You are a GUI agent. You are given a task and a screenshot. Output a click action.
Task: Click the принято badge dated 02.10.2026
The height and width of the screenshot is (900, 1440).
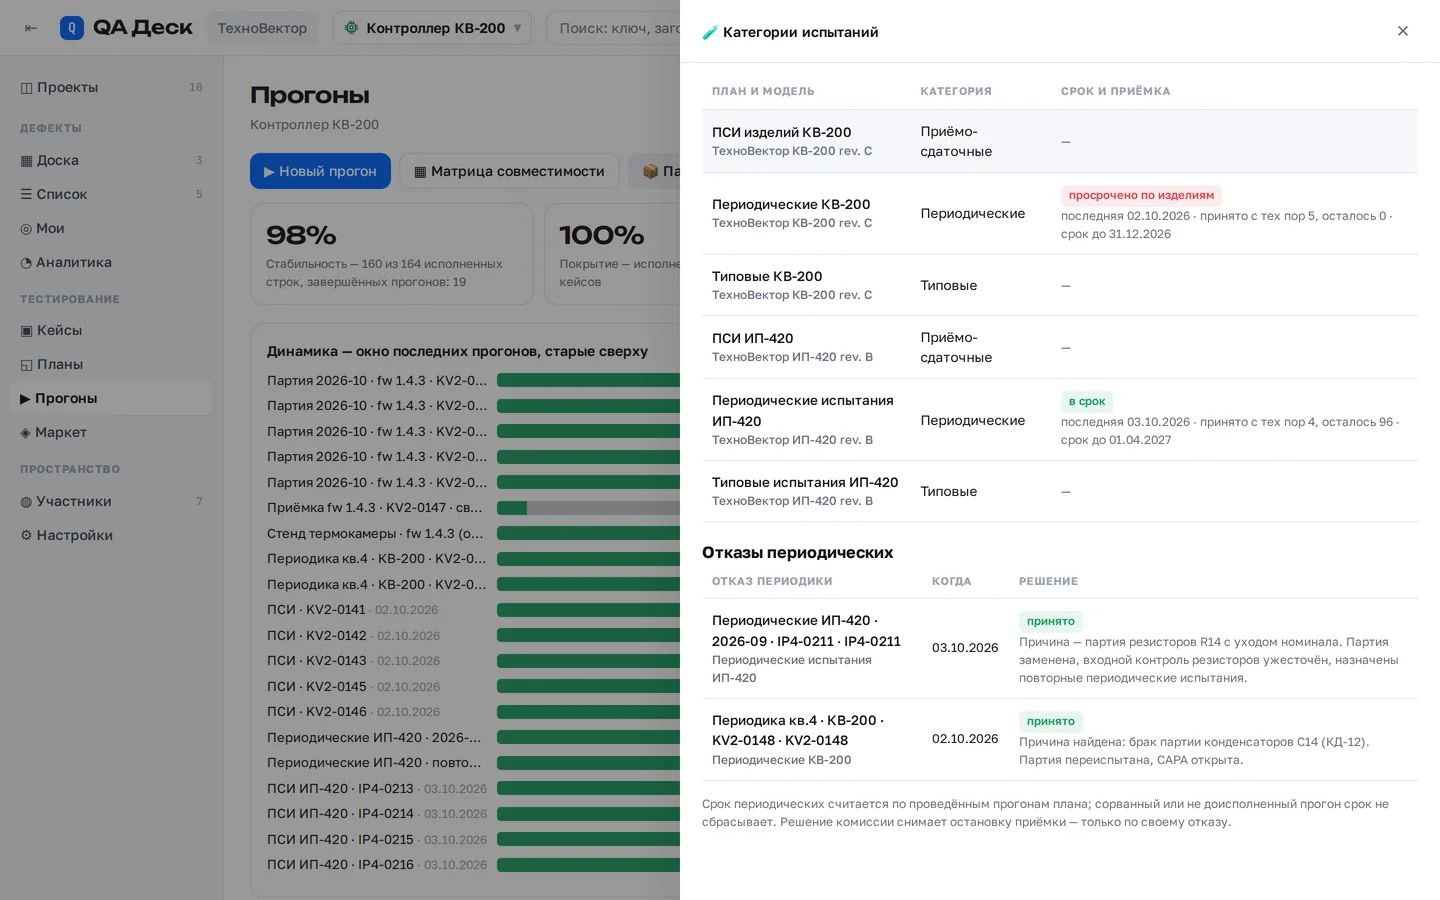click(1051, 722)
